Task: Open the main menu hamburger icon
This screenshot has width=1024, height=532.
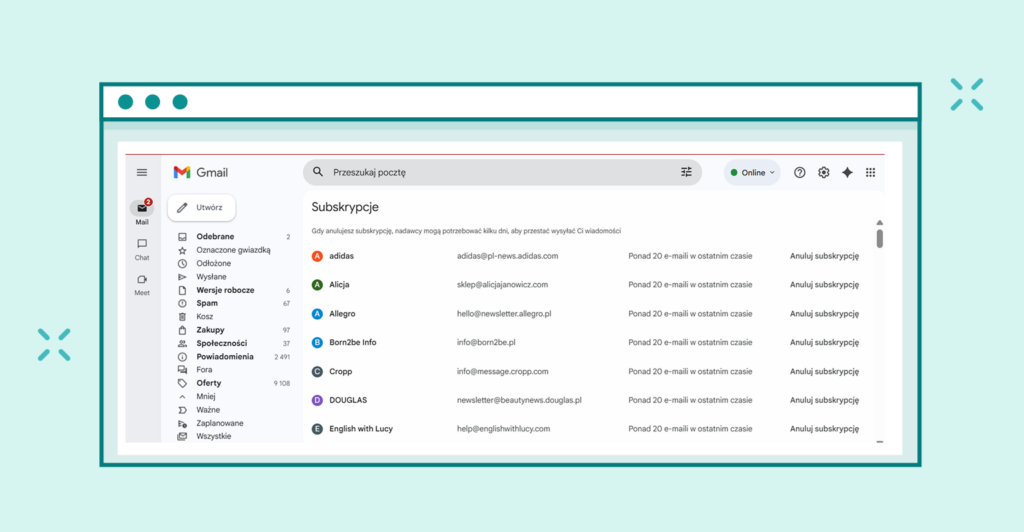Action: click(x=142, y=173)
